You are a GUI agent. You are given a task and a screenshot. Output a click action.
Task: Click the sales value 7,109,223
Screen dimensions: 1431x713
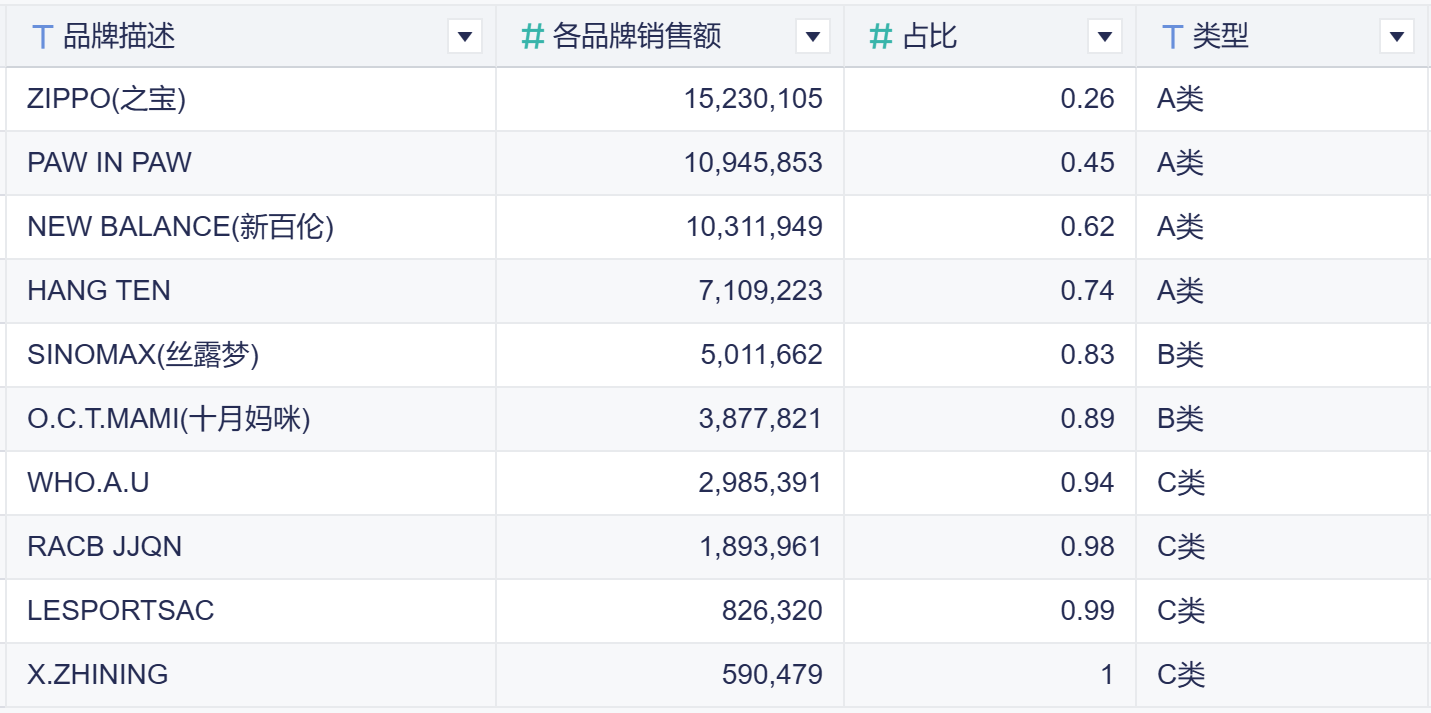point(760,291)
